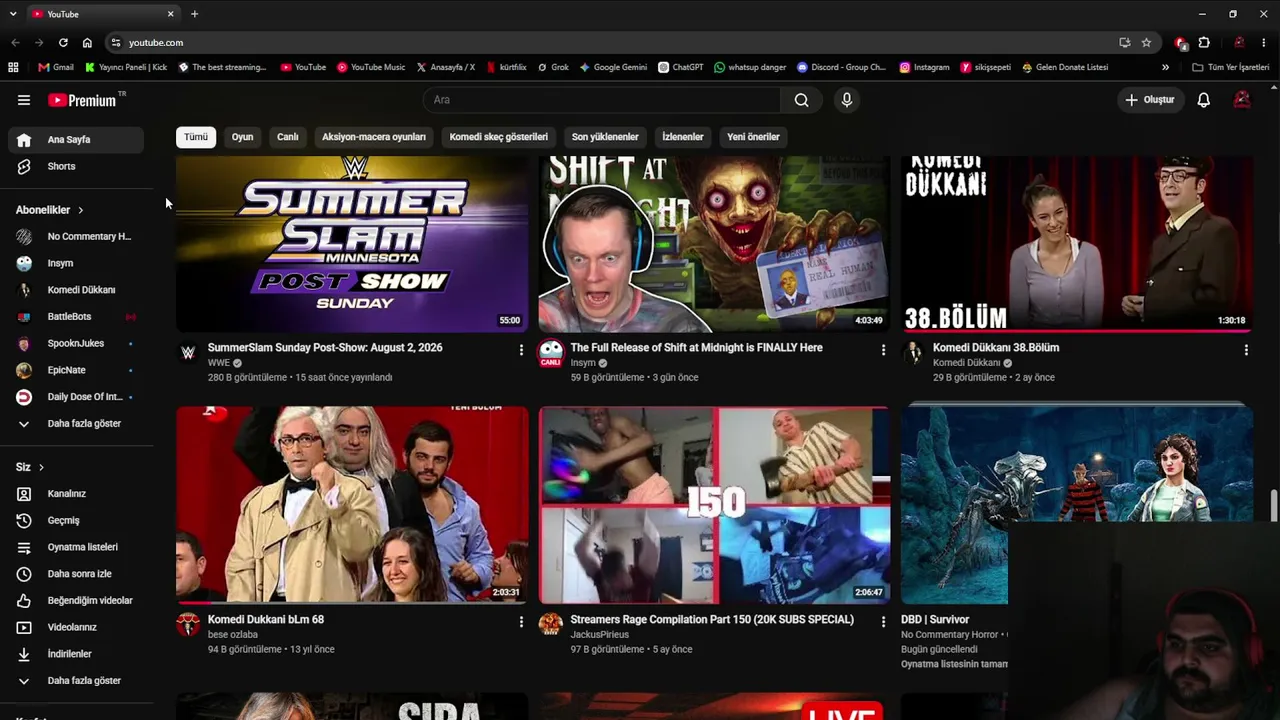Click the browser home button
The width and height of the screenshot is (1280, 720).
[87, 43]
